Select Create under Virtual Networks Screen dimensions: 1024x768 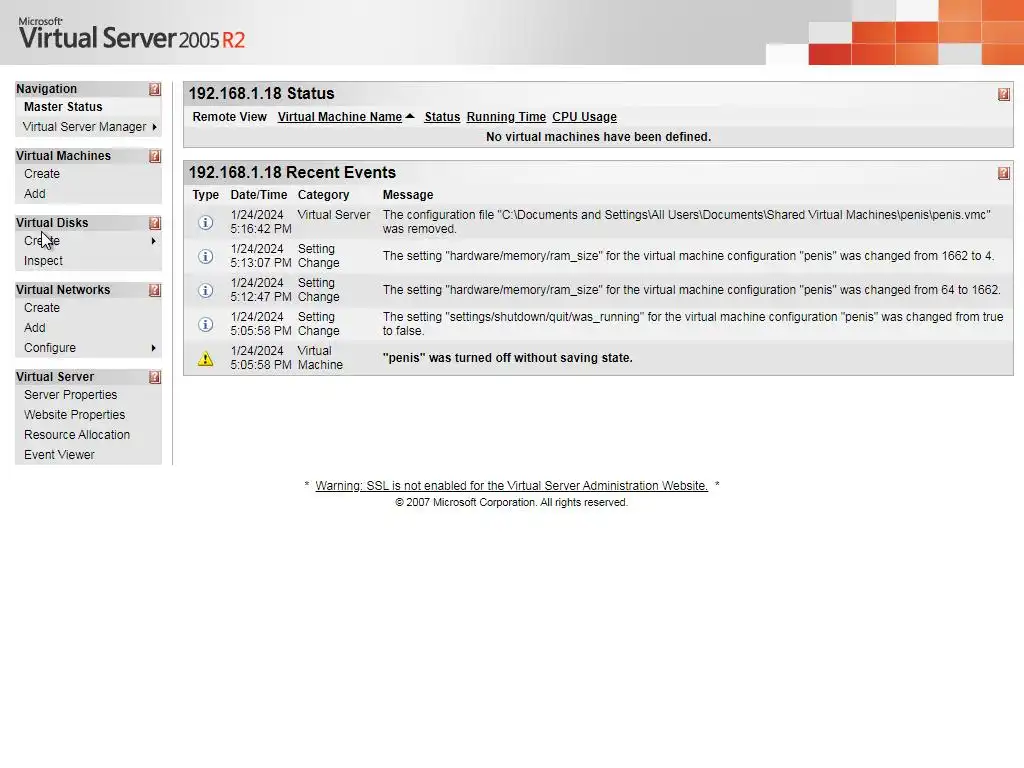click(x=42, y=308)
